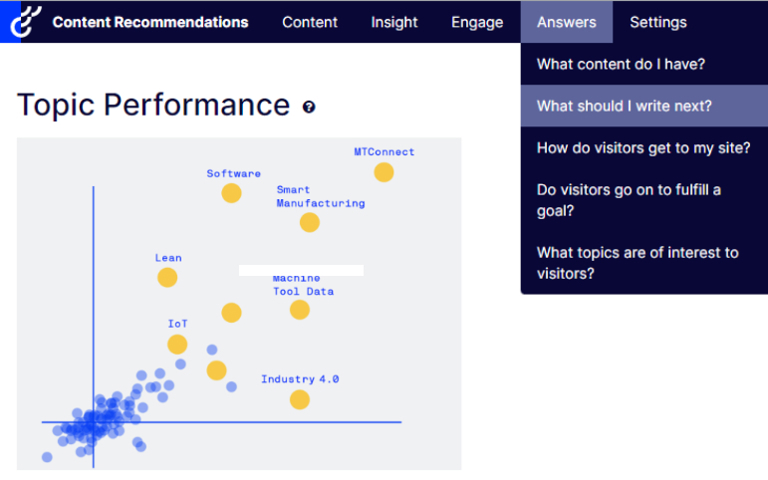Open the Settings menu
The image size is (768, 480).
658,22
